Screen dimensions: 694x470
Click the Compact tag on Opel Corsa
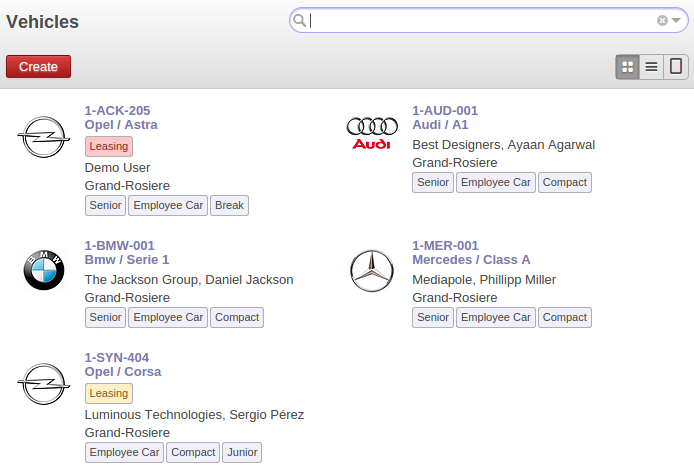pyautogui.click(x=193, y=452)
